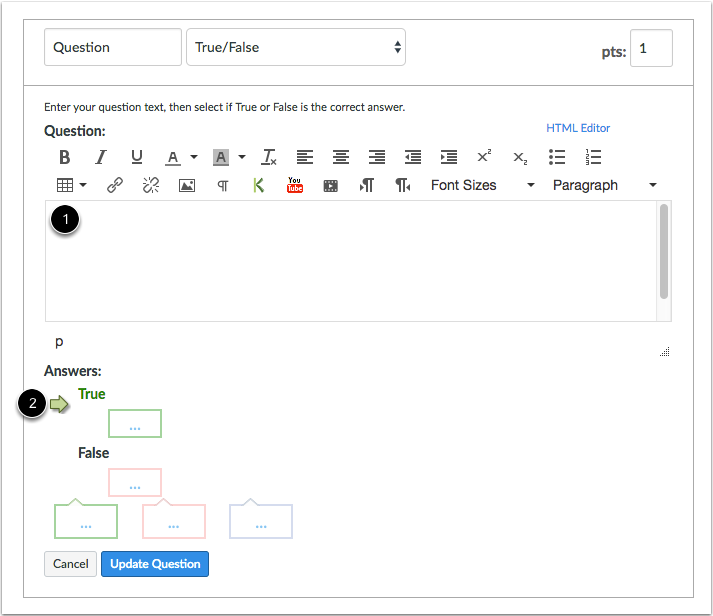Open the True/False question type dropdown
This screenshot has height=616, width=713.
tap(295, 47)
